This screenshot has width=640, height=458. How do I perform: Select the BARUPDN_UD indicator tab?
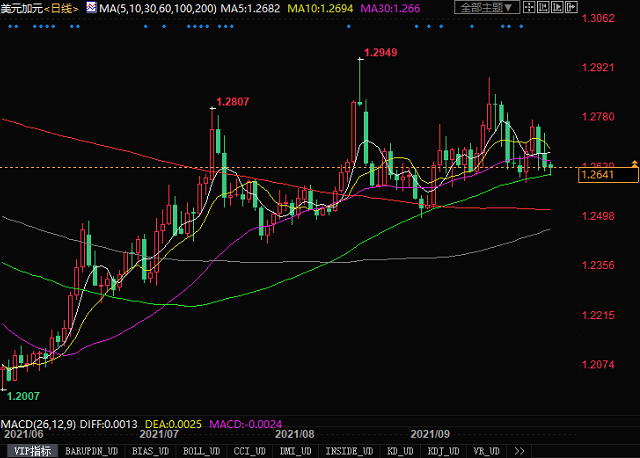pyautogui.click(x=91, y=451)
